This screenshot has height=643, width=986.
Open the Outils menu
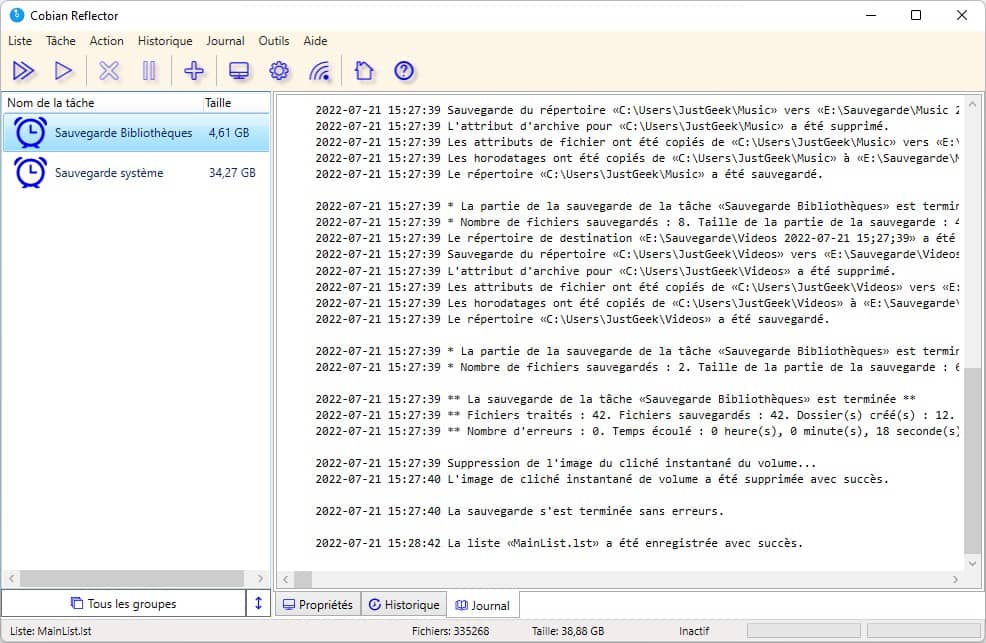[274, 41]
